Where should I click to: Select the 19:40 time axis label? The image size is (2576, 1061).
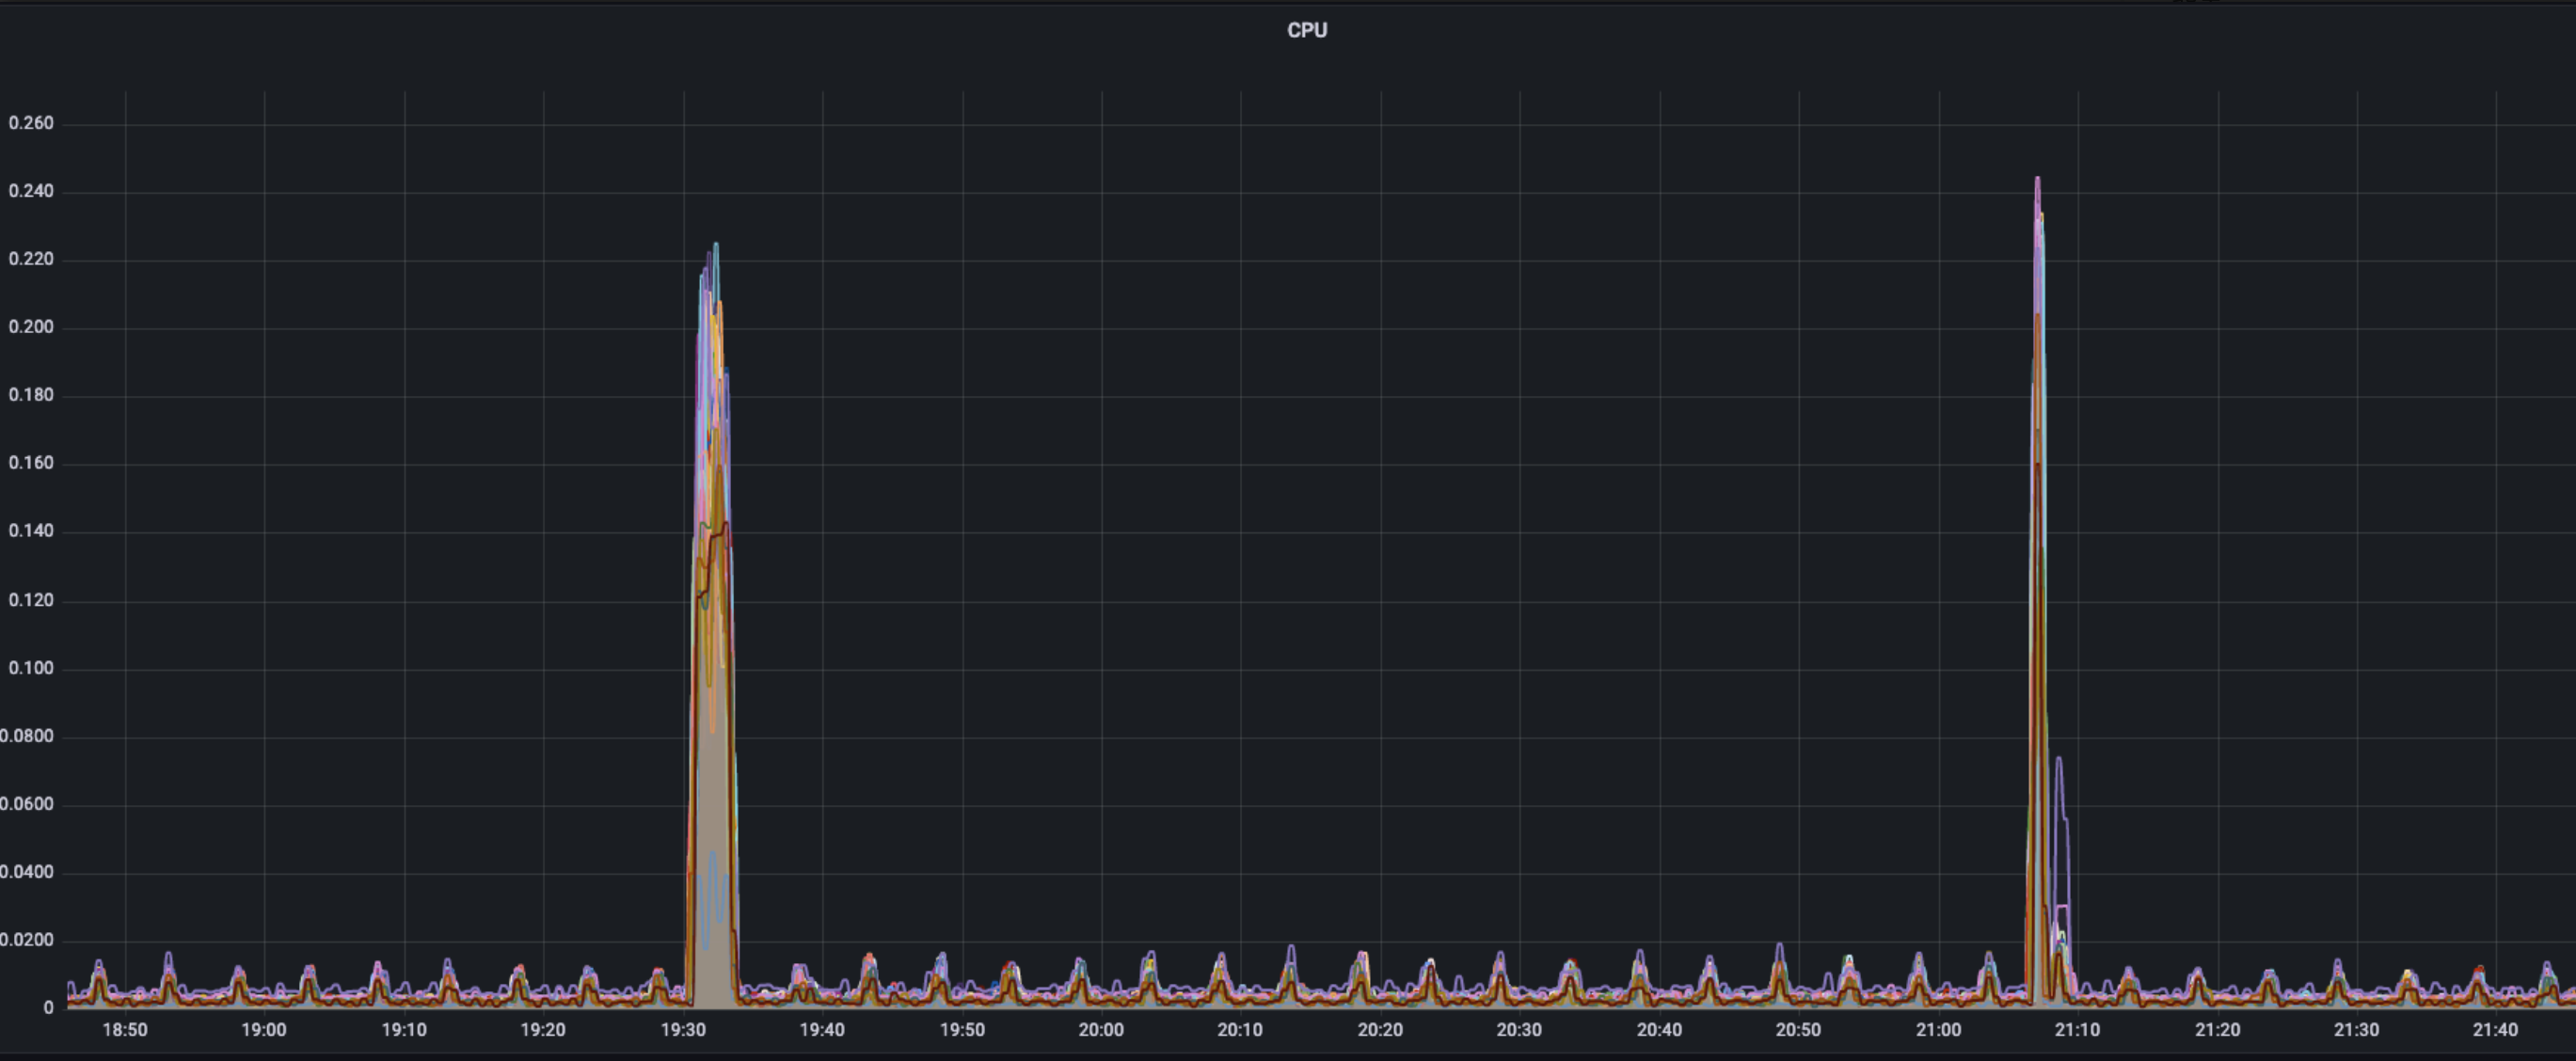pos(822,1030)
